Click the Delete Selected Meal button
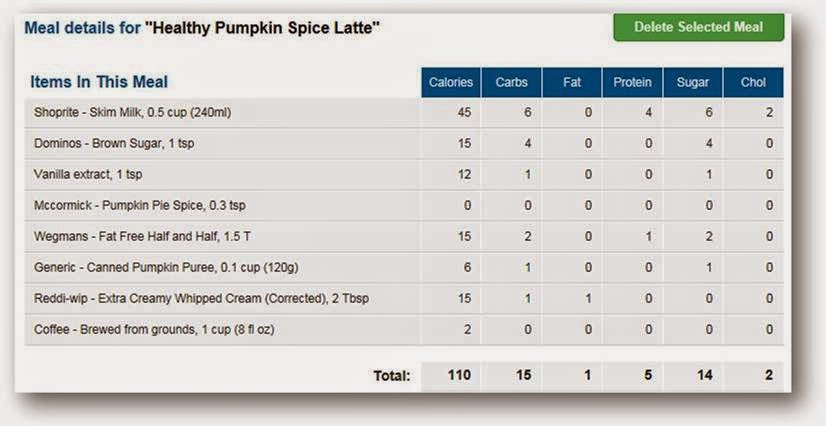826x426 pixels. pos(698,27)
